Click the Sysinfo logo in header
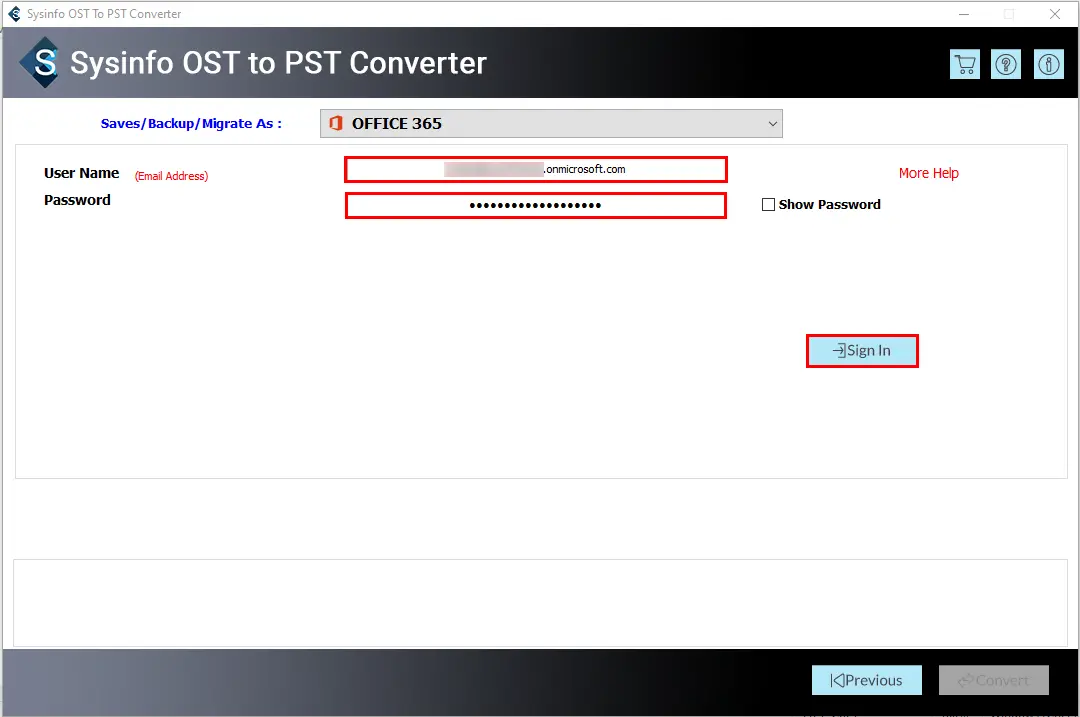1080x717 pixels. (41, 62)
